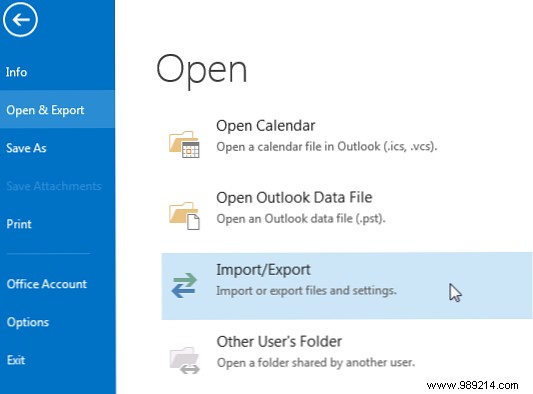Click "Import or export files and settings" text
The image size is (533, 394).
306,291
